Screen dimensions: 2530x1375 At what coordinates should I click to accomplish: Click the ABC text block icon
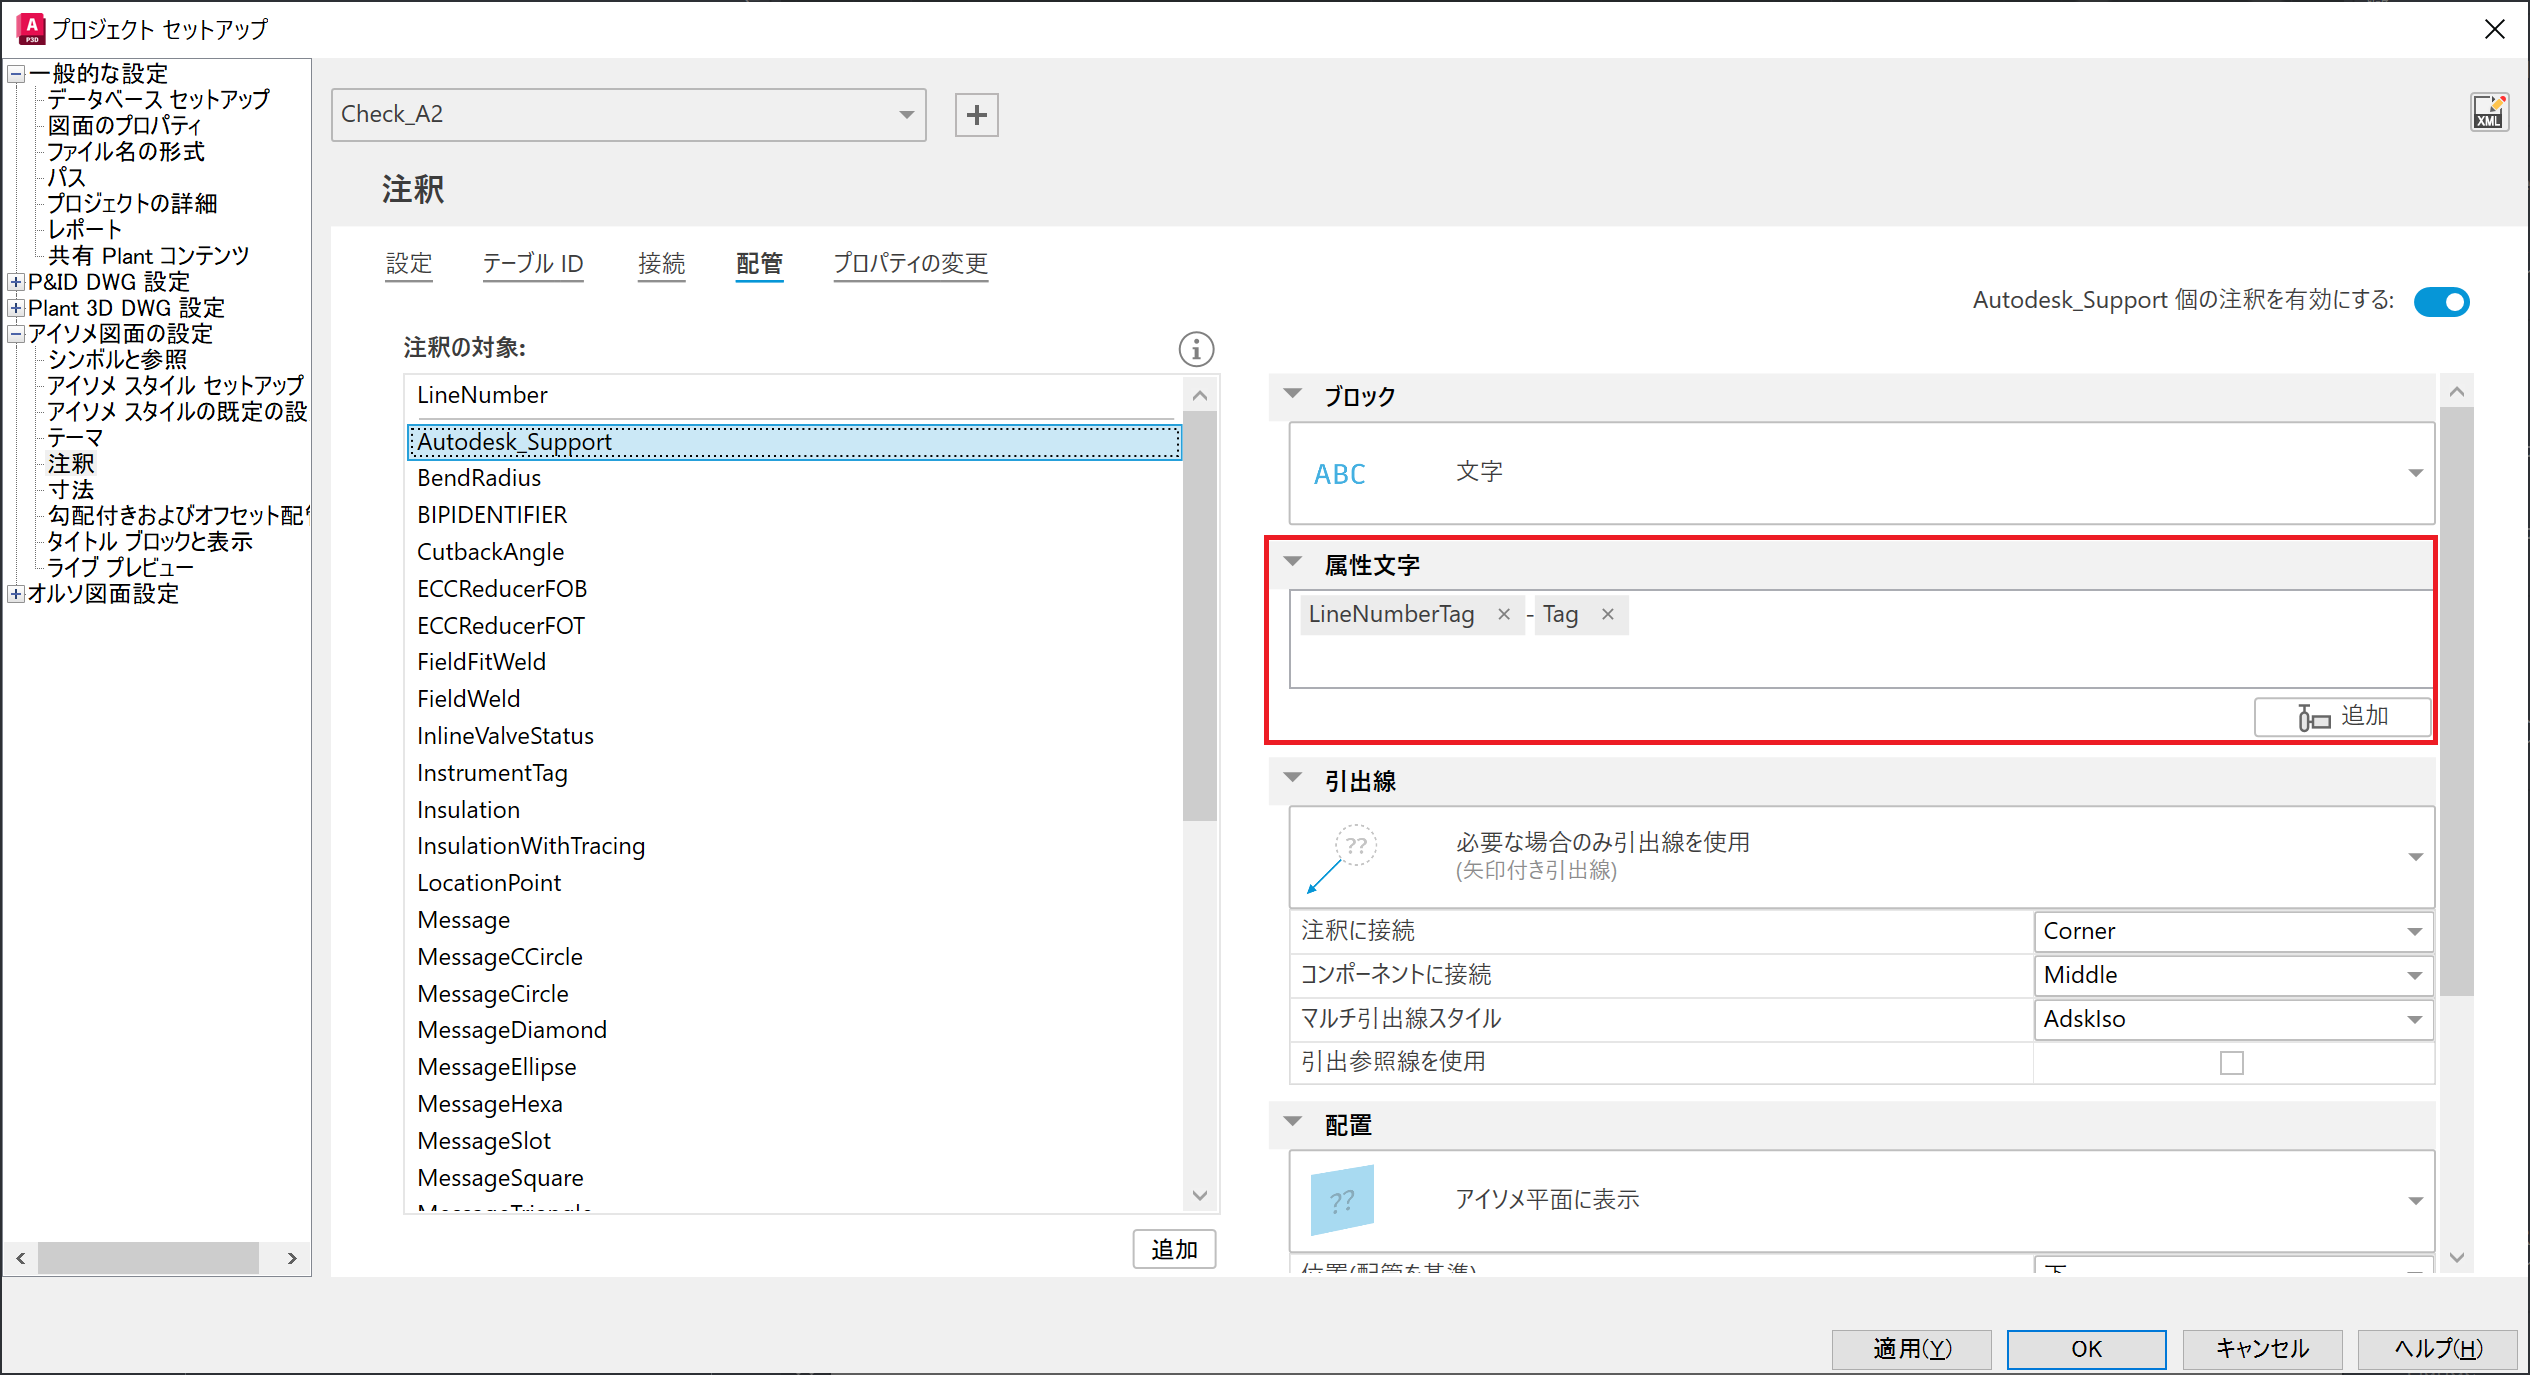1339,473
